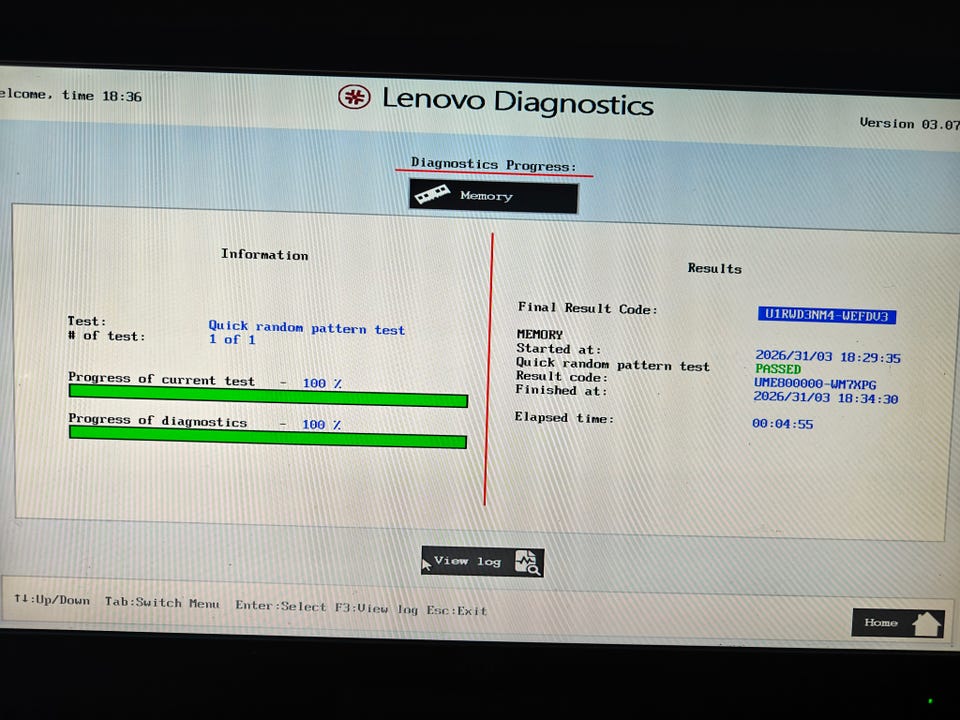
Task: Select the final result code U1RWD3NM4-WEFDV3
Action: click(827, 315)
